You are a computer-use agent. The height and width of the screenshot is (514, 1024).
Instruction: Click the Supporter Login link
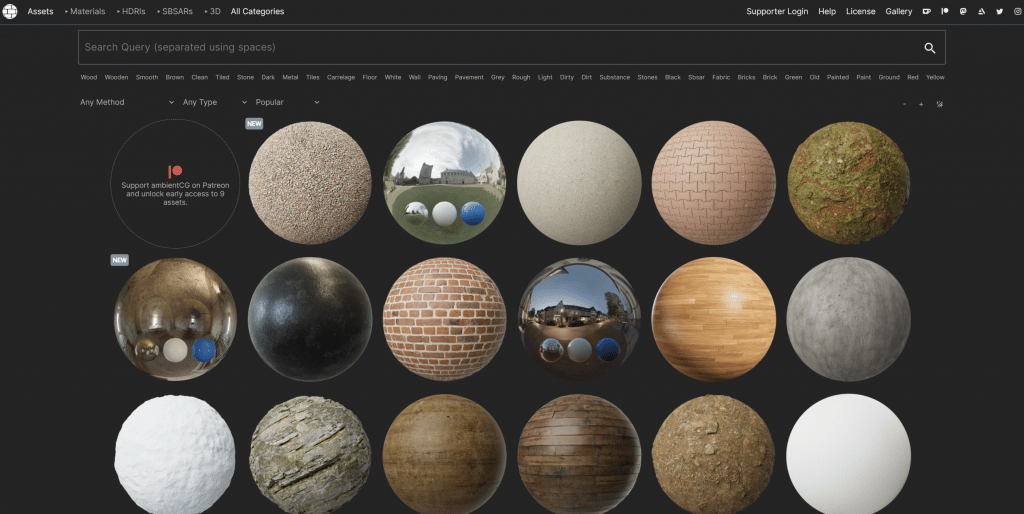777,11
